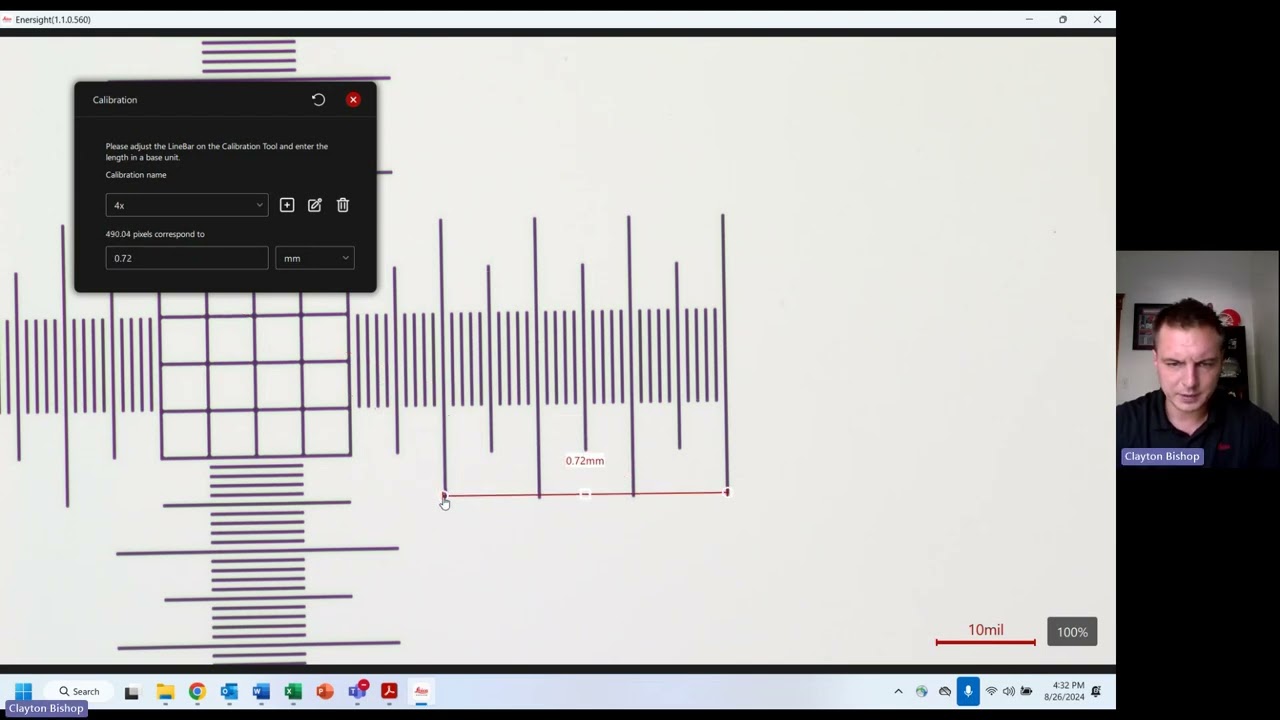Show hidden system tray icons chevron
The width and height of the screenshot is (1280, 720).
898,691
